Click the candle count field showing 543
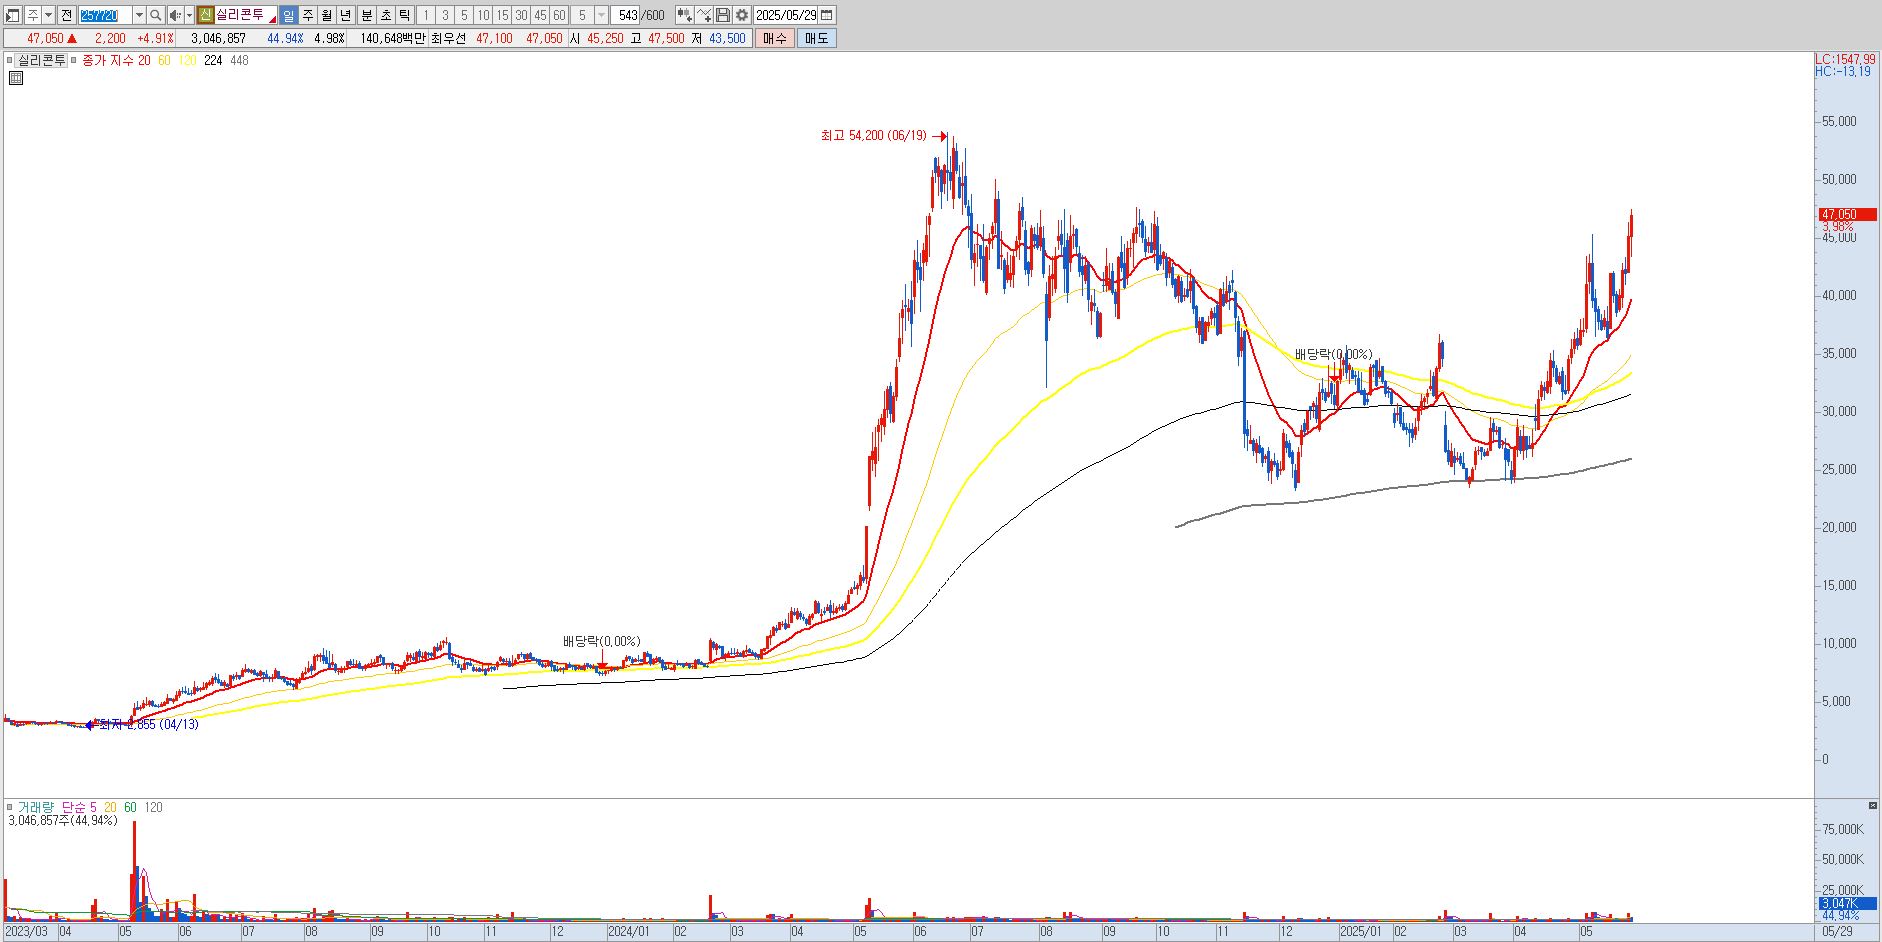1882x942 pixels. pyautogui.click(x=626, y=15)
